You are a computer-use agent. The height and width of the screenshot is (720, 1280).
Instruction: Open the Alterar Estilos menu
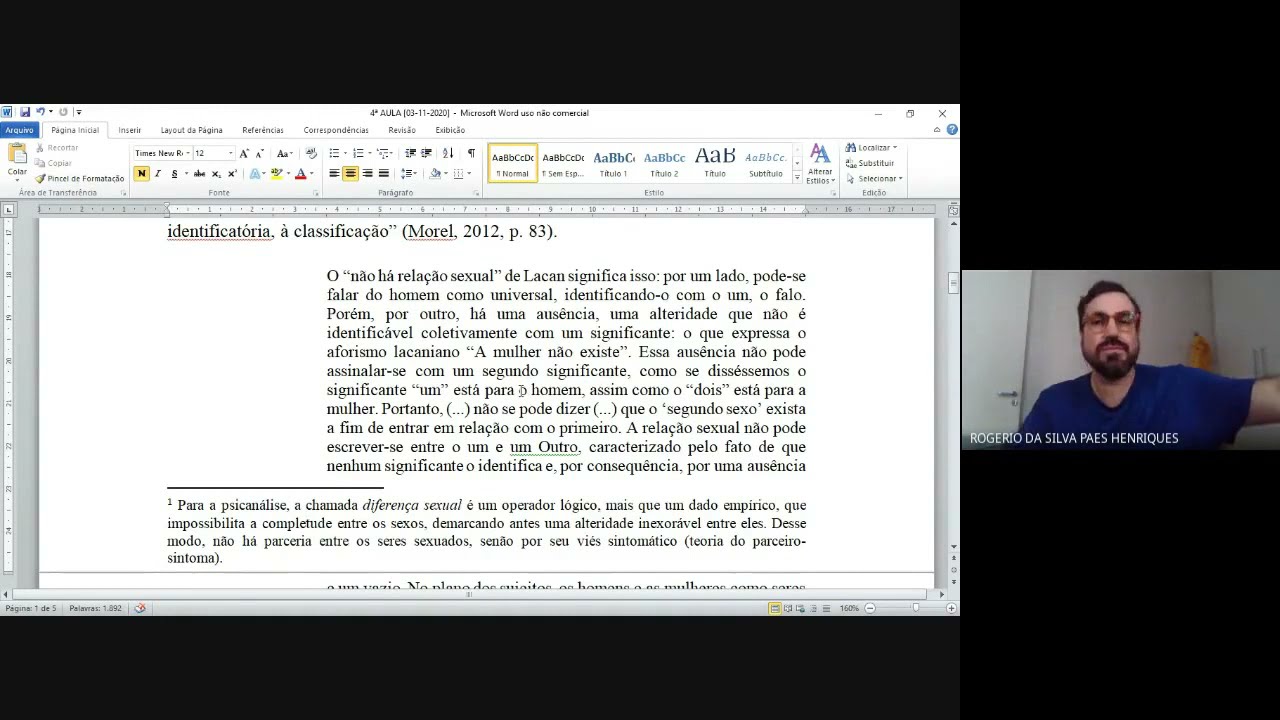pos(820,164)
